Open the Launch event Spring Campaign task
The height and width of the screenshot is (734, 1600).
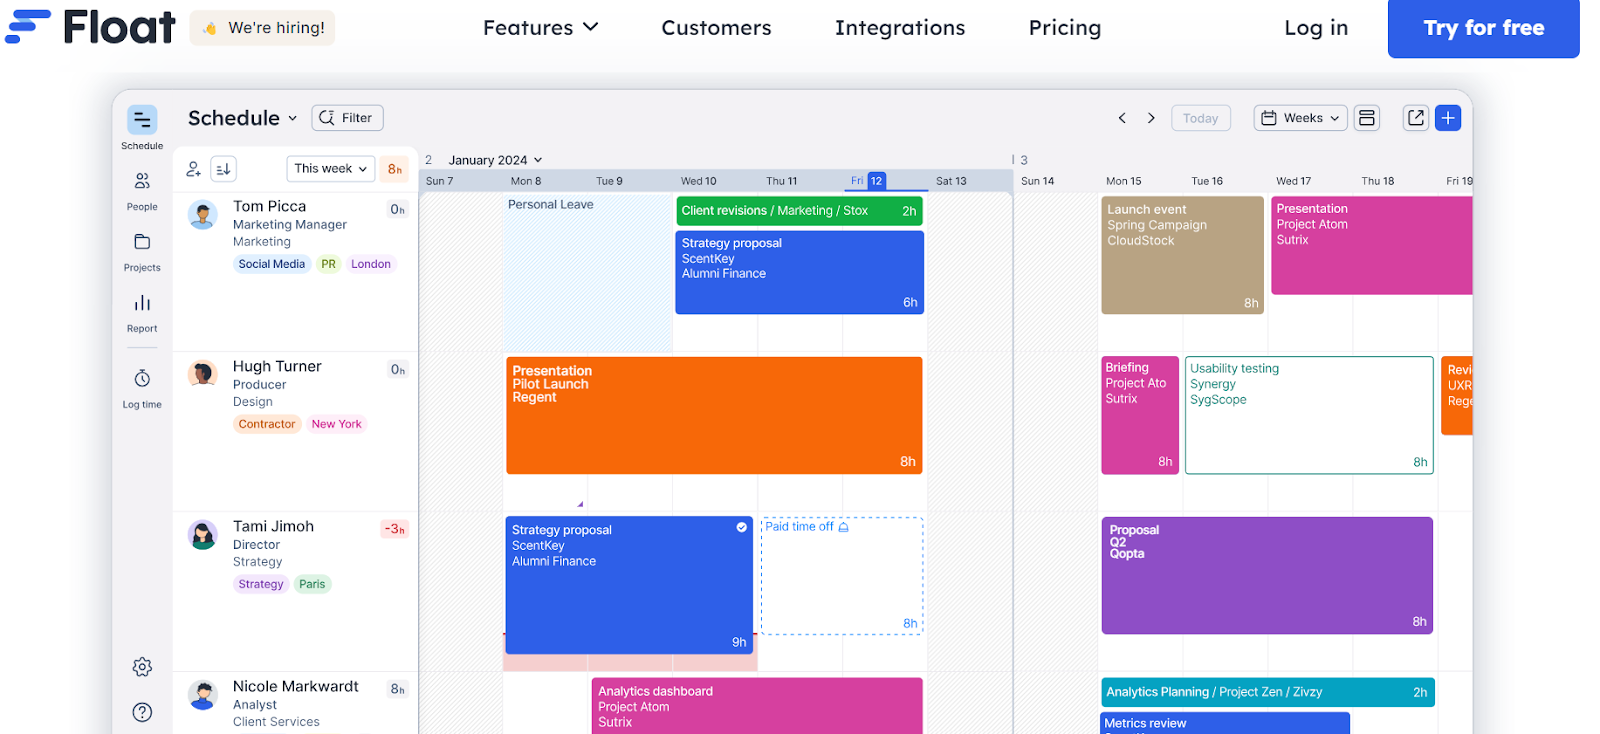[1182, 255]
